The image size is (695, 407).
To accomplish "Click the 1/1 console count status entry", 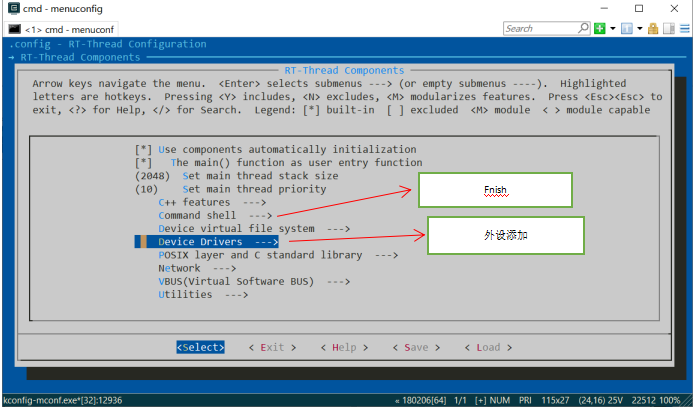I will click(x=460, y=400).
